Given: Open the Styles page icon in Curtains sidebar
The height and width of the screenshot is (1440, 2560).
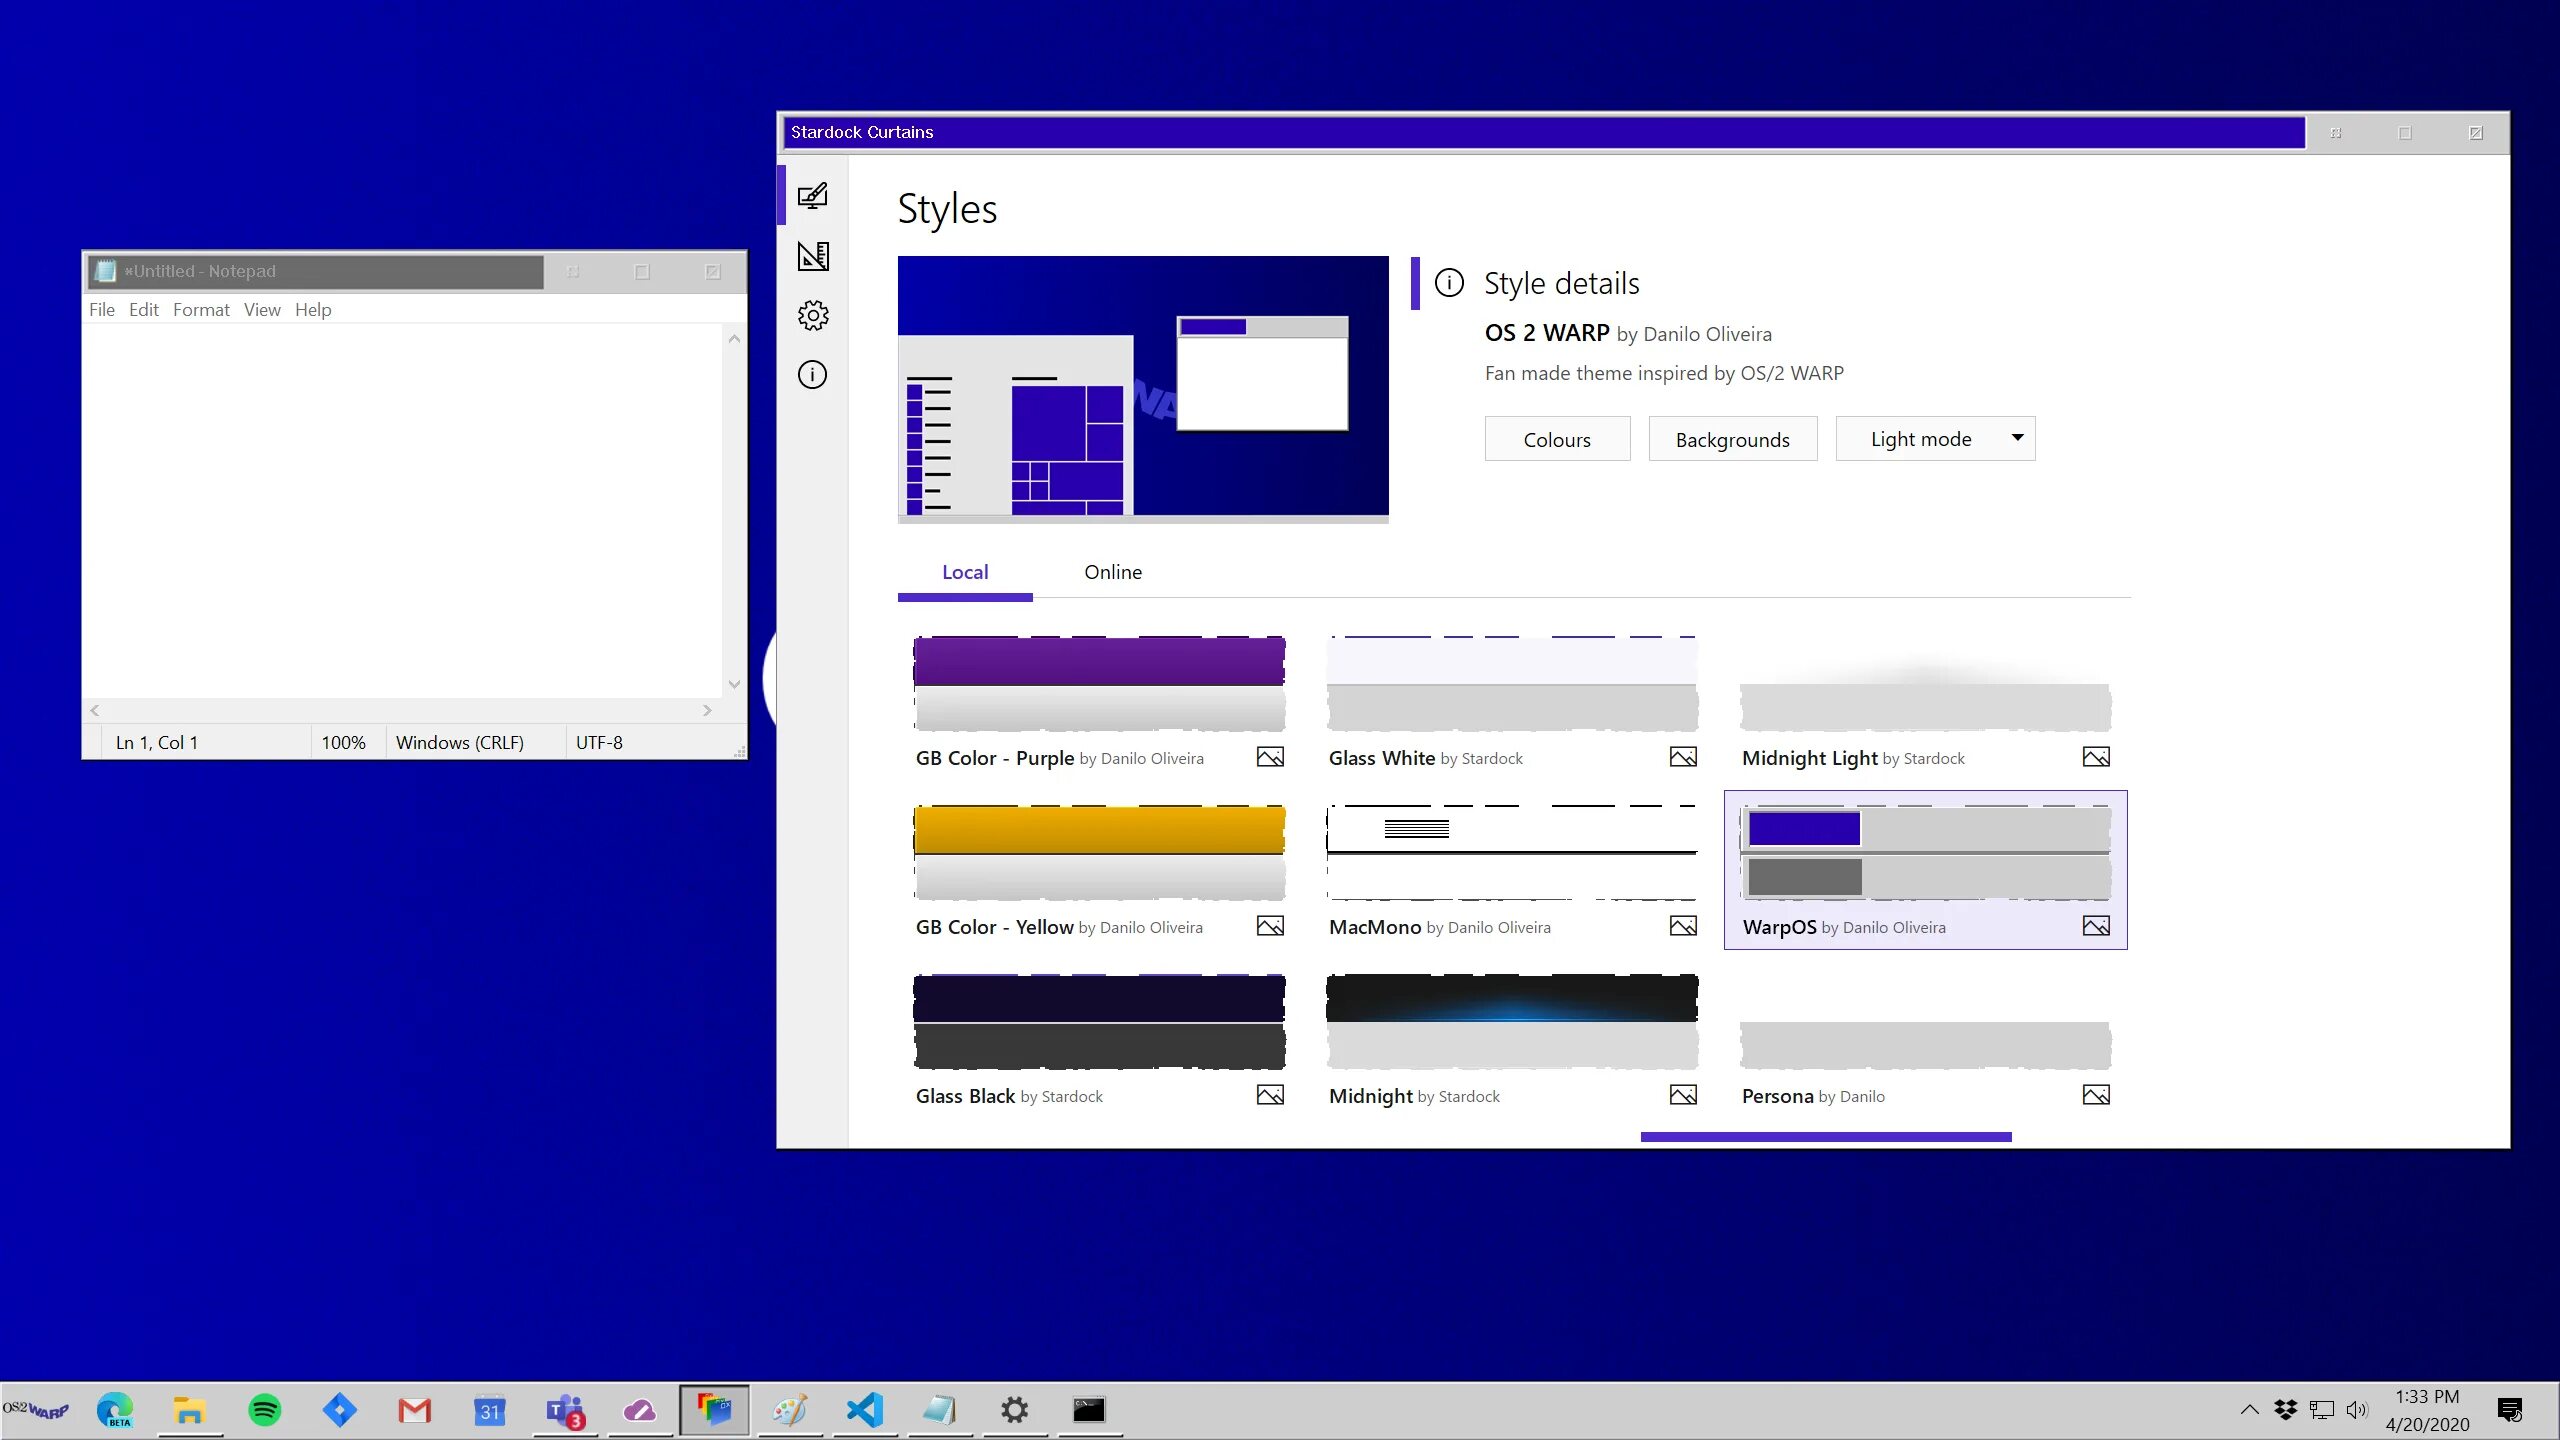Looking at the screenshot, I should 812,195.
